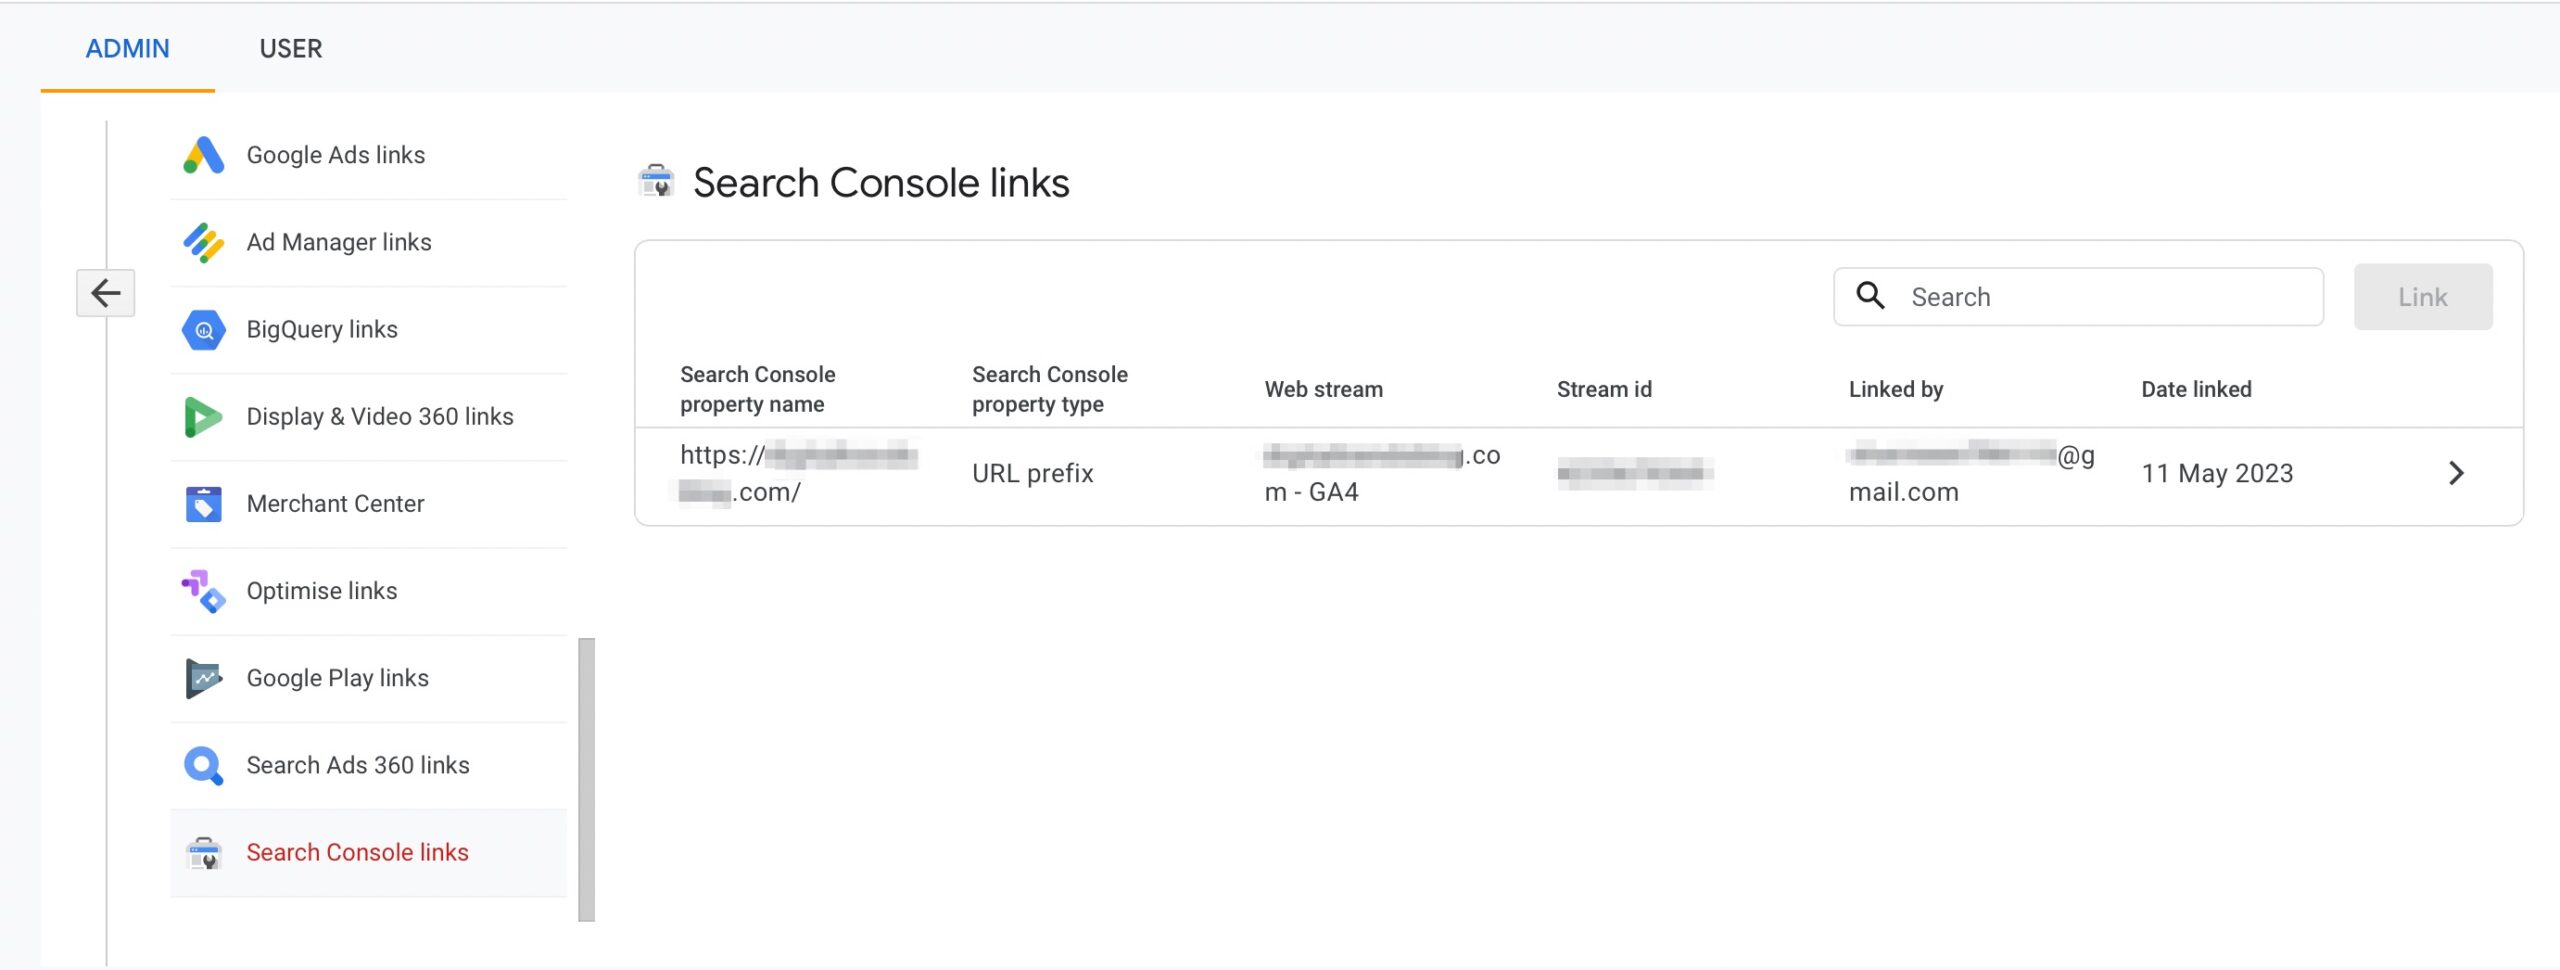The height and width of the screenshot is (970, 2560).
Task: Open Merchant Center
Action: [335, 504]
